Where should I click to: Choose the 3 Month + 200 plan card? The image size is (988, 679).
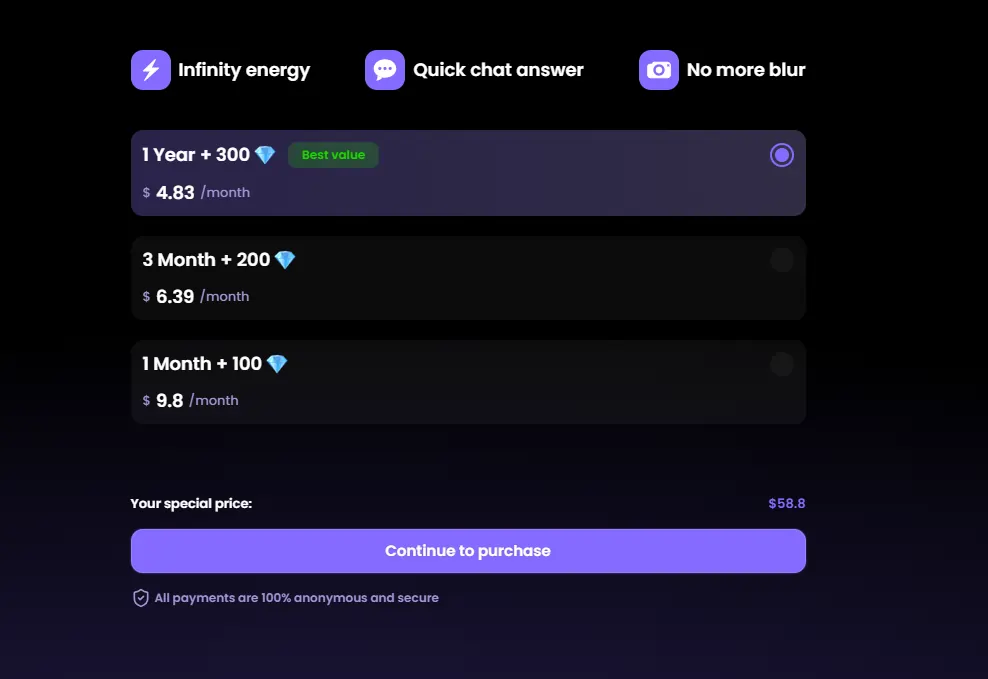[468, 278]
